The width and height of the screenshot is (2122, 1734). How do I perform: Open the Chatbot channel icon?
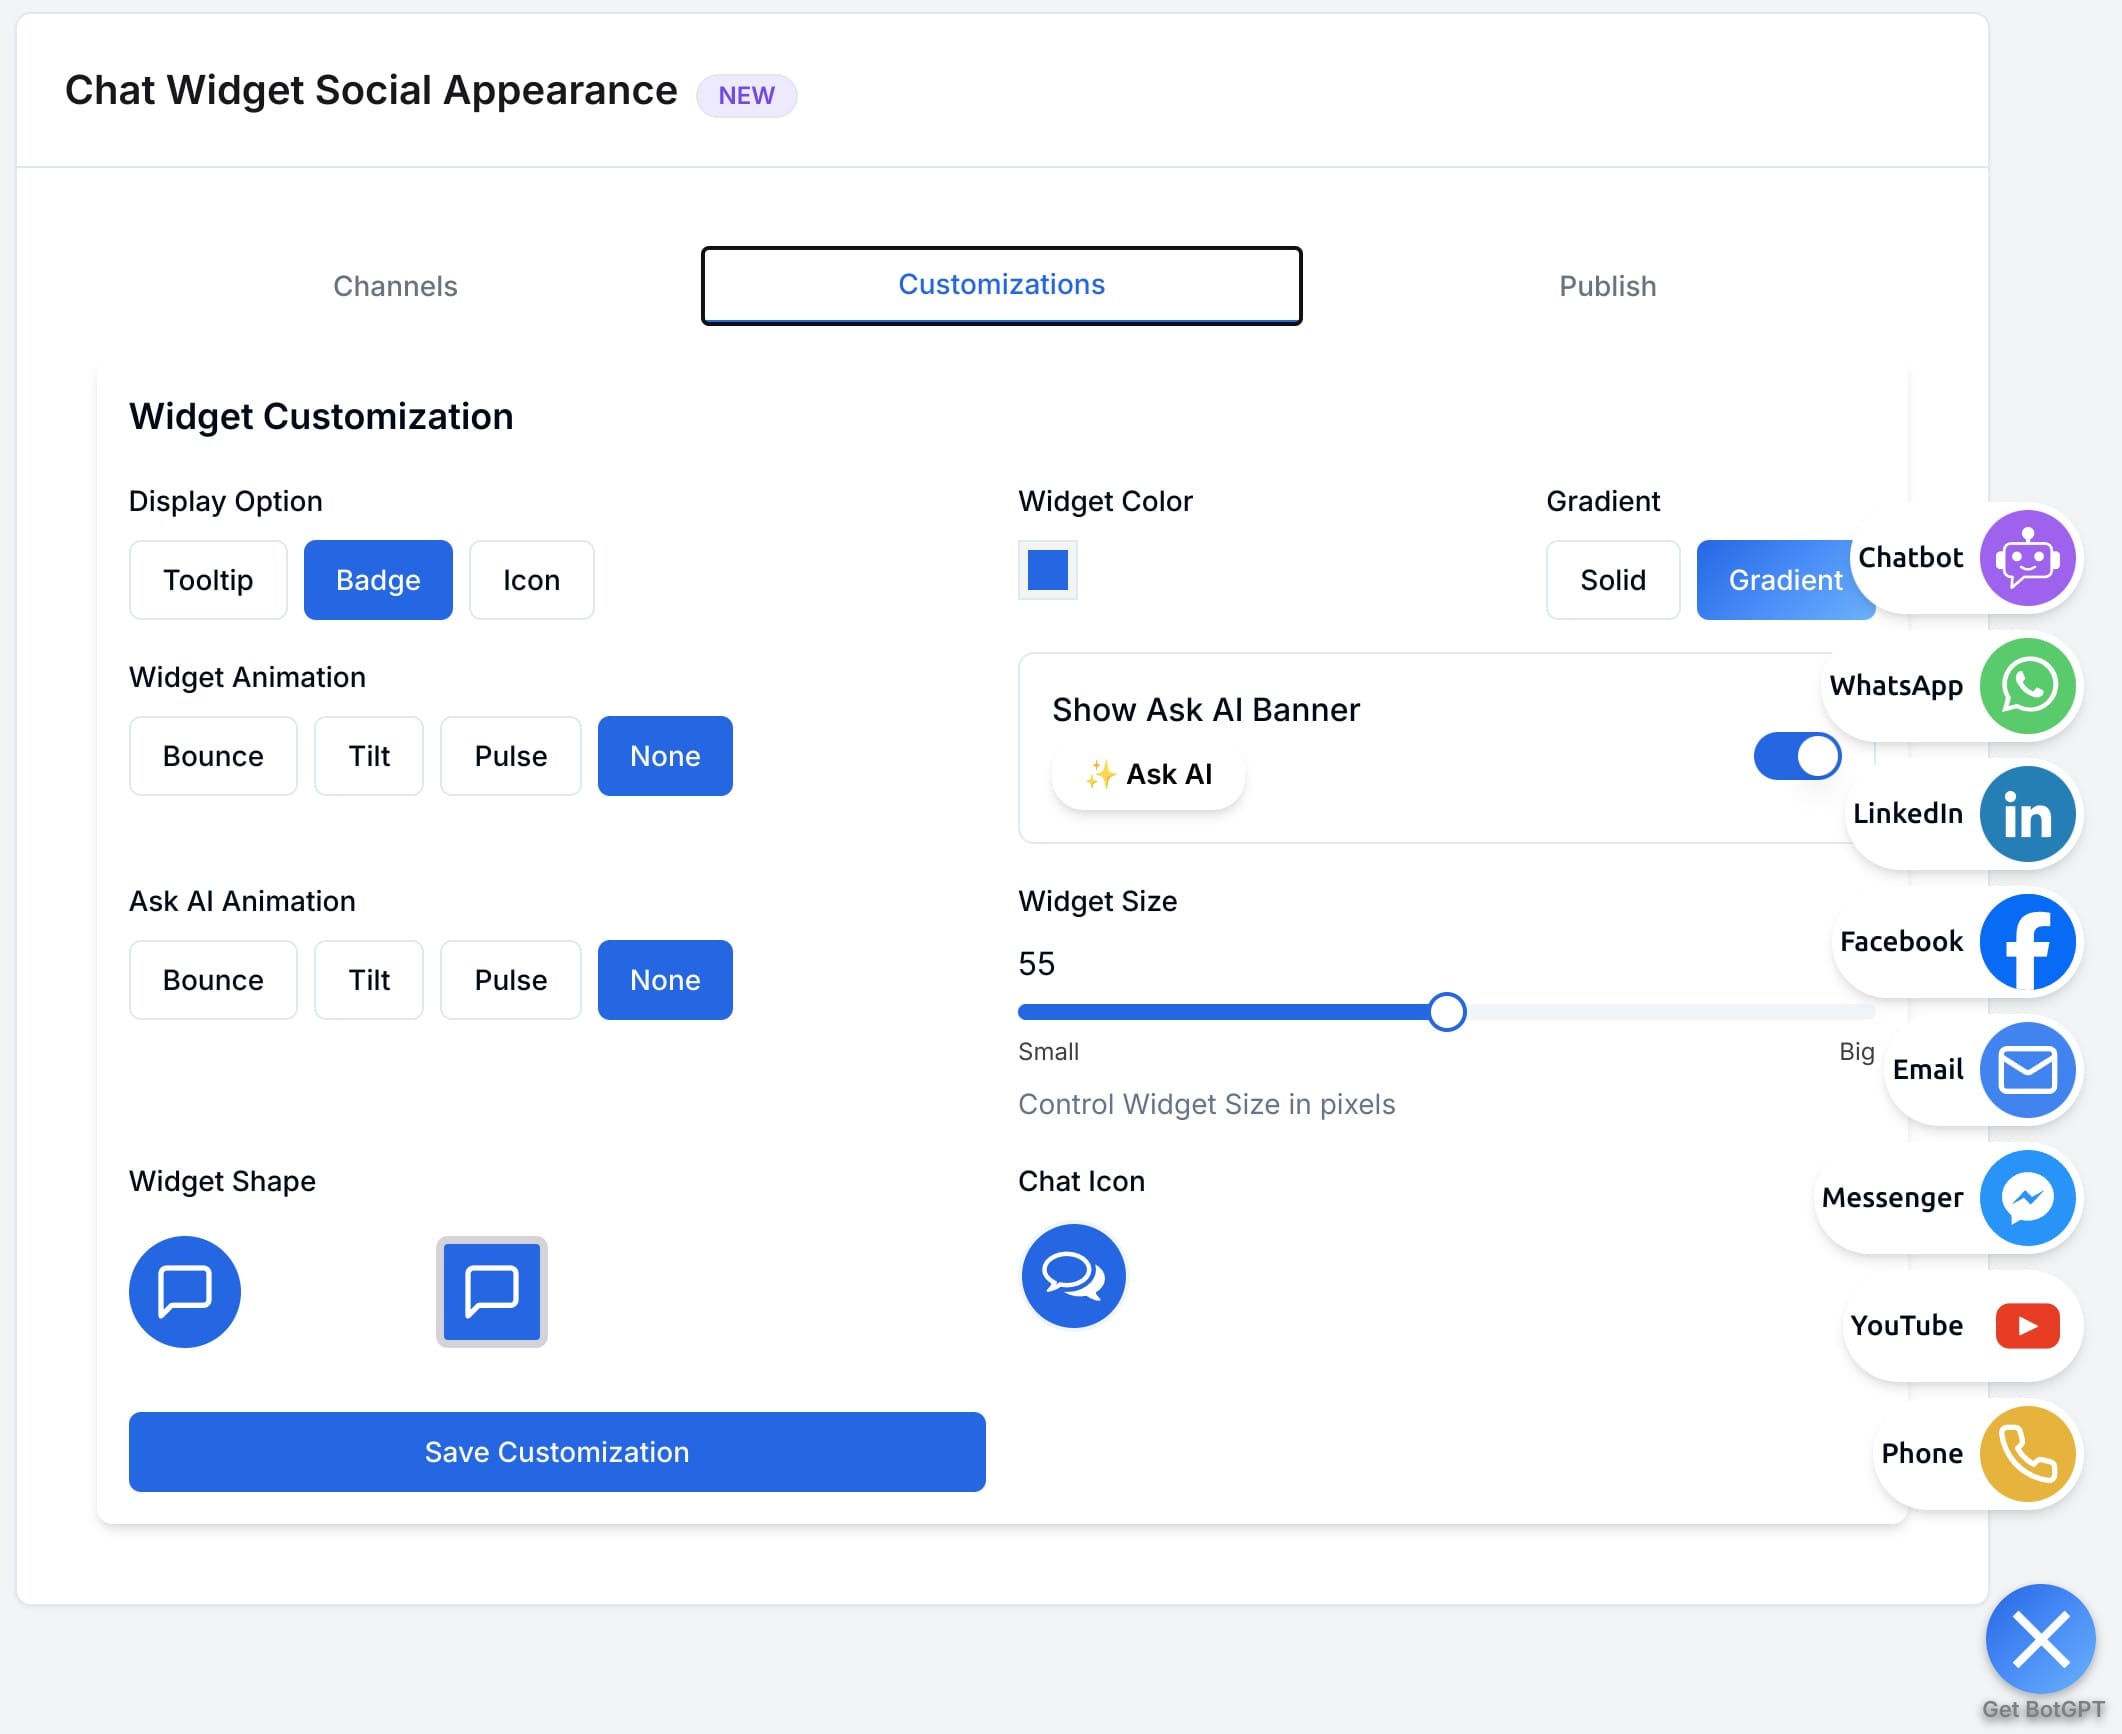(2027, 557)
